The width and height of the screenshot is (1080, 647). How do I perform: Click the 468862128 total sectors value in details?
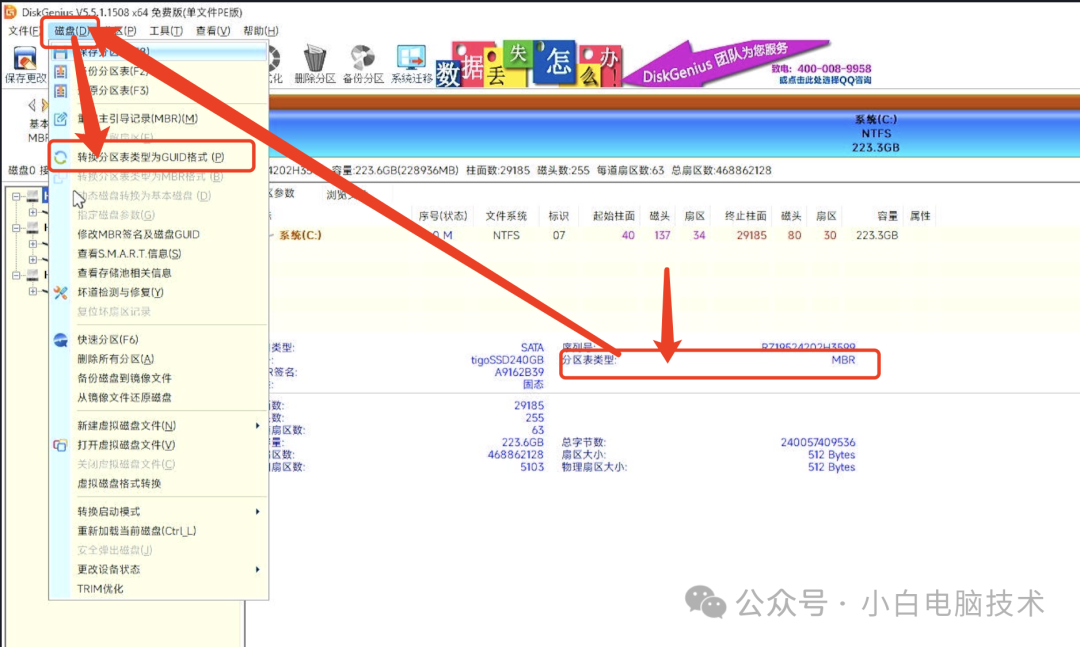(515, 455)
